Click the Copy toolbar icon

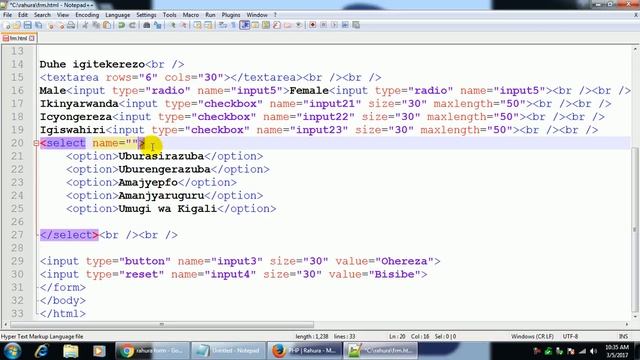coord(96,25)
